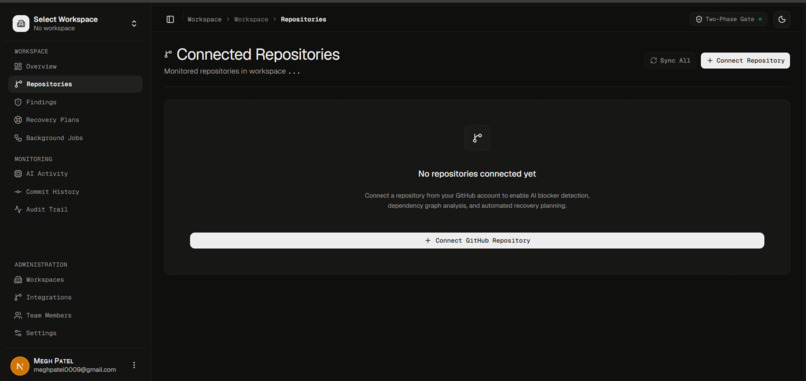The image size is (806, 381).
Task: Open AI Activity monitoring
Action: [x=76, y=174]
